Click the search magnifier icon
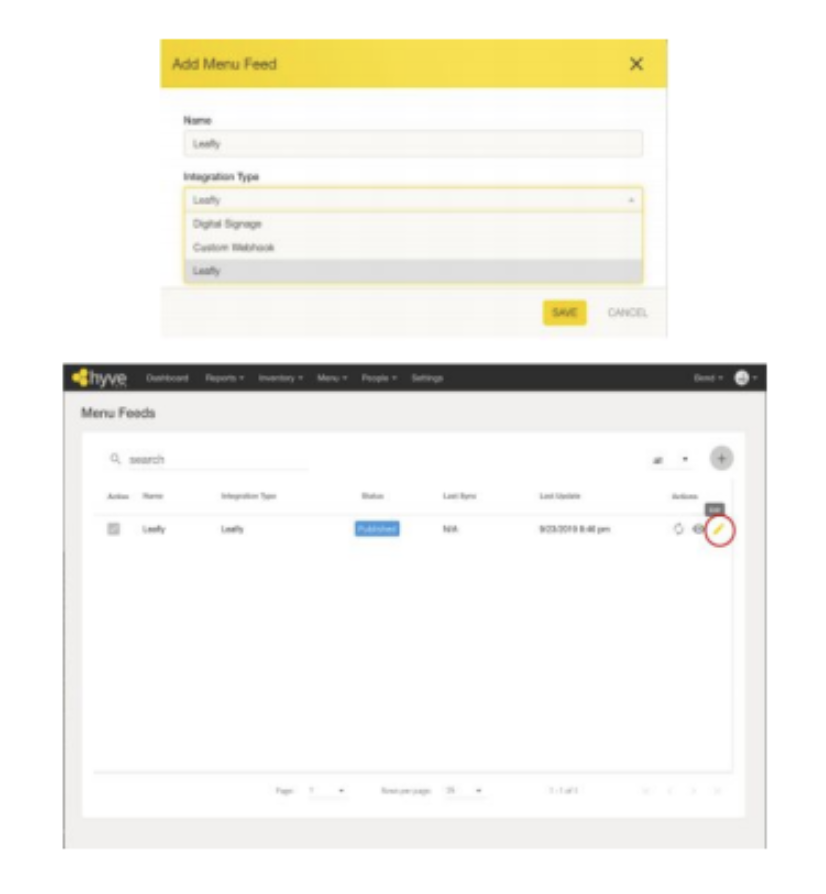 pos(116,459)
